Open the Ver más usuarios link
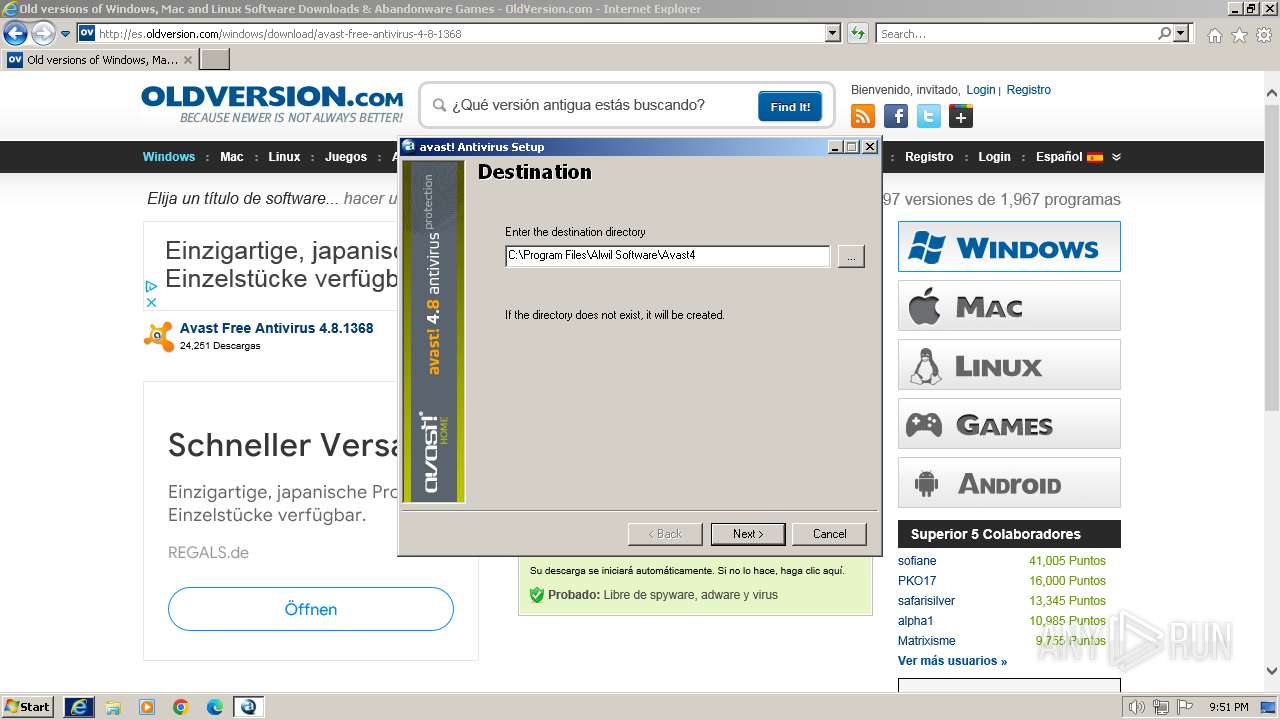Screen dimensions: 1280x720 (x=952, y=661)
